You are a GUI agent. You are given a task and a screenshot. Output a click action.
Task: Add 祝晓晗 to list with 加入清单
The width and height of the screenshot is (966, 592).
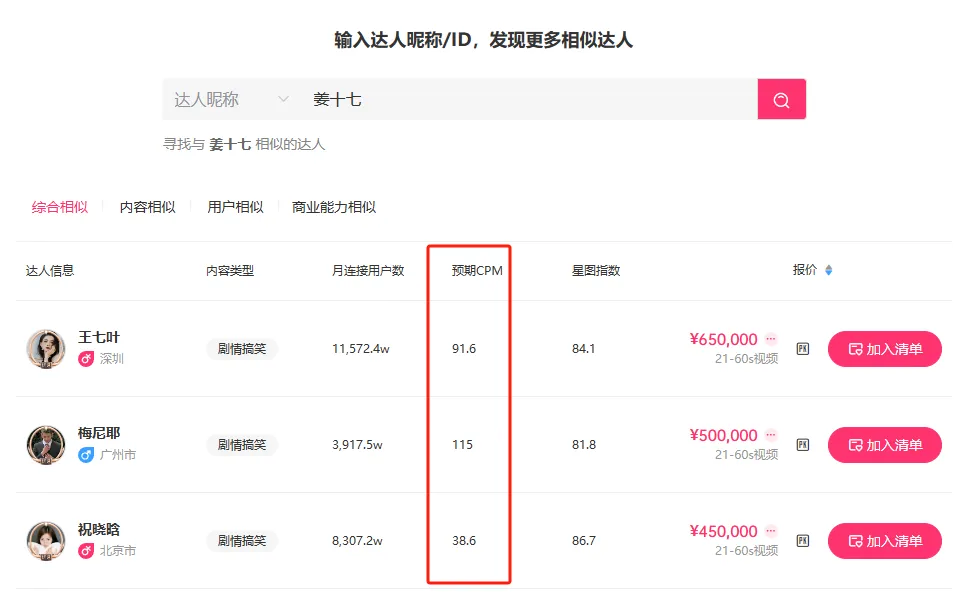click(x=884, y=541)
